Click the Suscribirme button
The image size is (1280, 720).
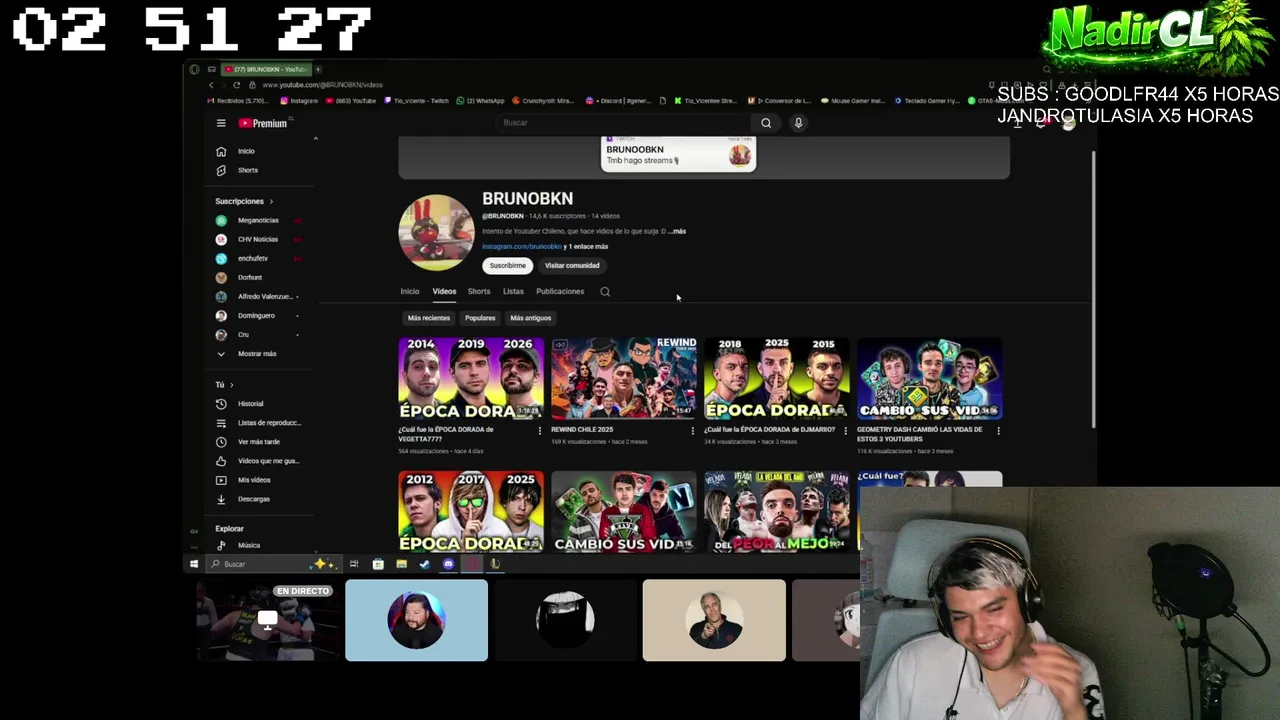(x=507, y=266)
